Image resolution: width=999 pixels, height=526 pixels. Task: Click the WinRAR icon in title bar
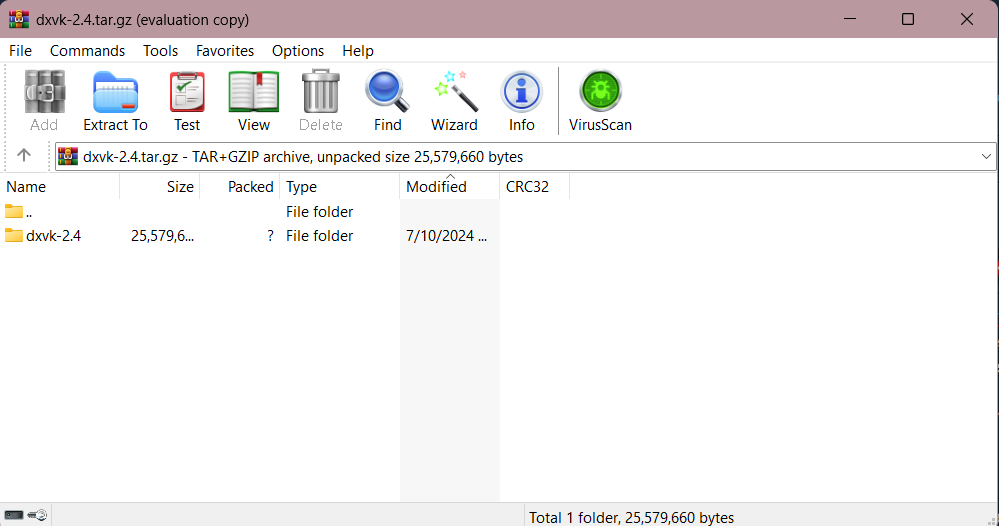coord(18,19)
